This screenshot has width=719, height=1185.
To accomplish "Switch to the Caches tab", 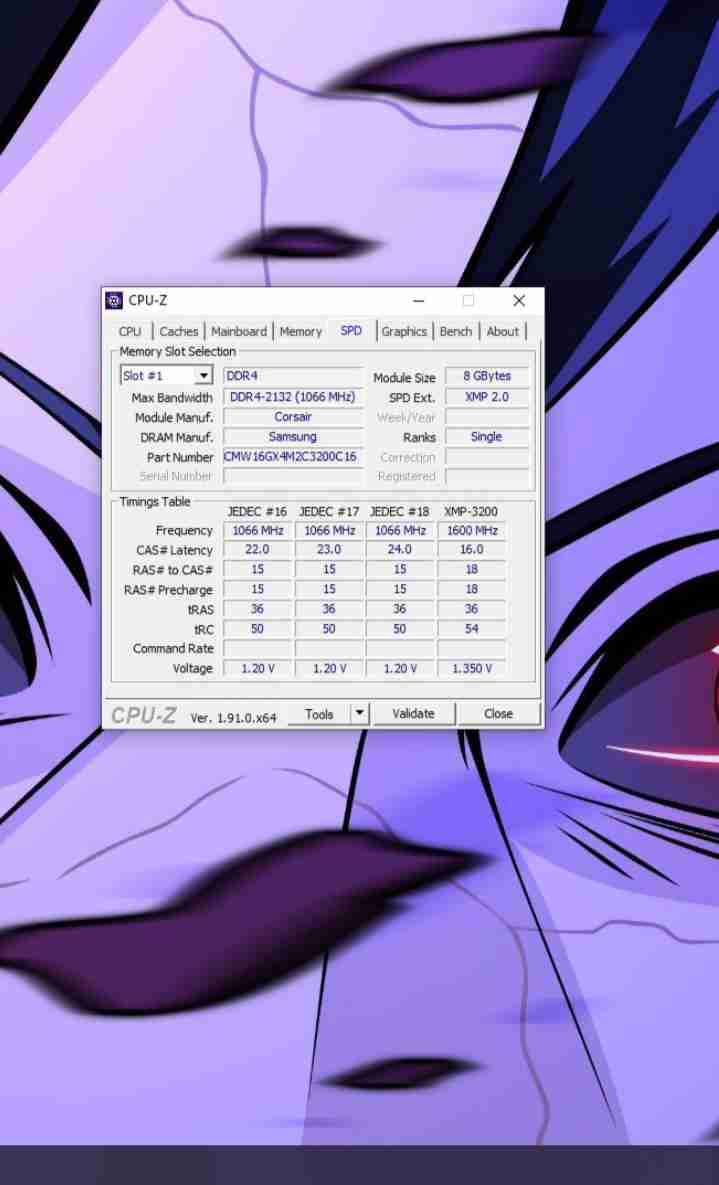I will coord(179,331).
